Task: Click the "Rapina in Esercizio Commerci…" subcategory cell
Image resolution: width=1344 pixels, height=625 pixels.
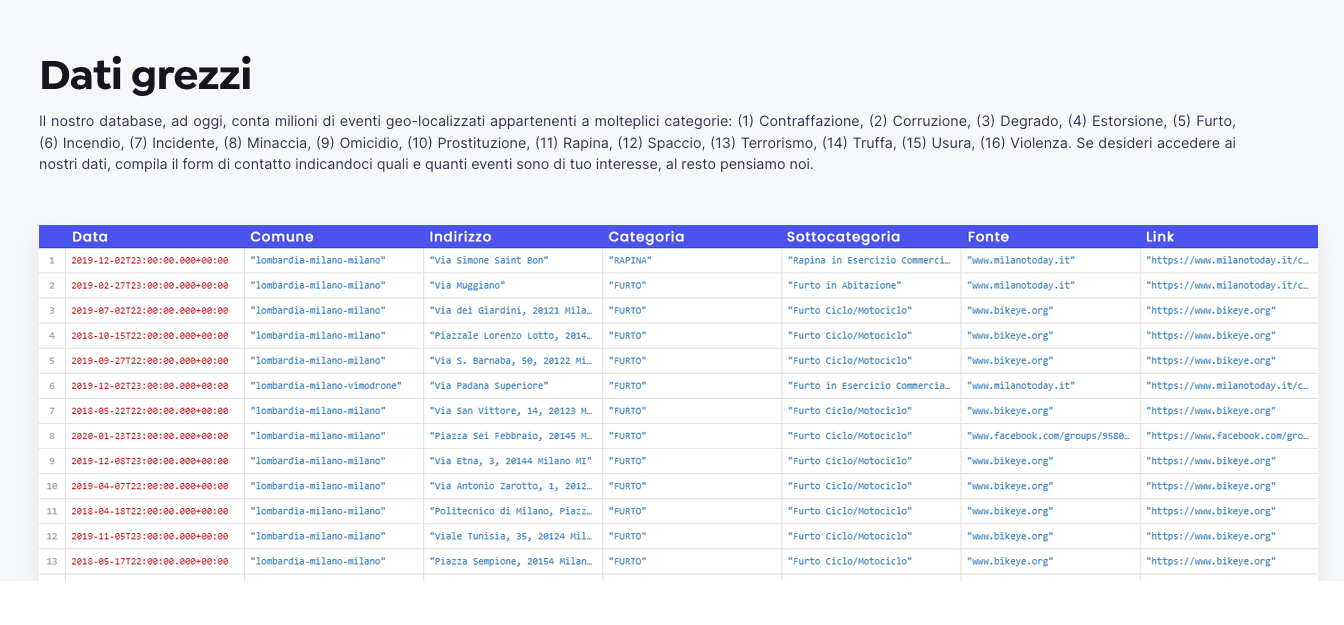Action: 871,261
